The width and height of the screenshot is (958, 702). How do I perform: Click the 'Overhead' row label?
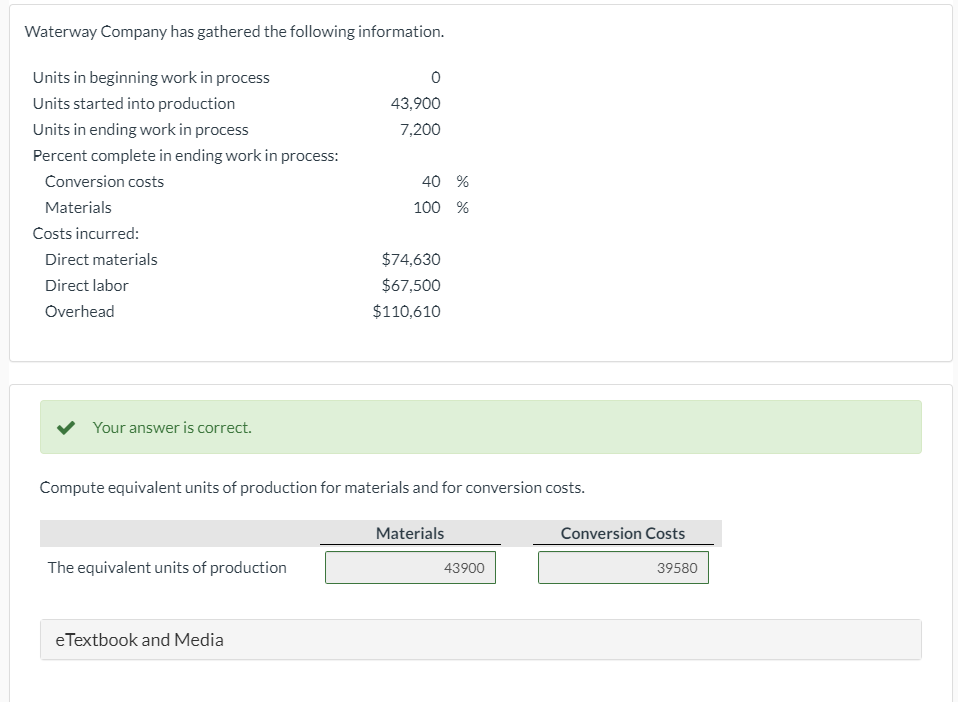[79, 312]
